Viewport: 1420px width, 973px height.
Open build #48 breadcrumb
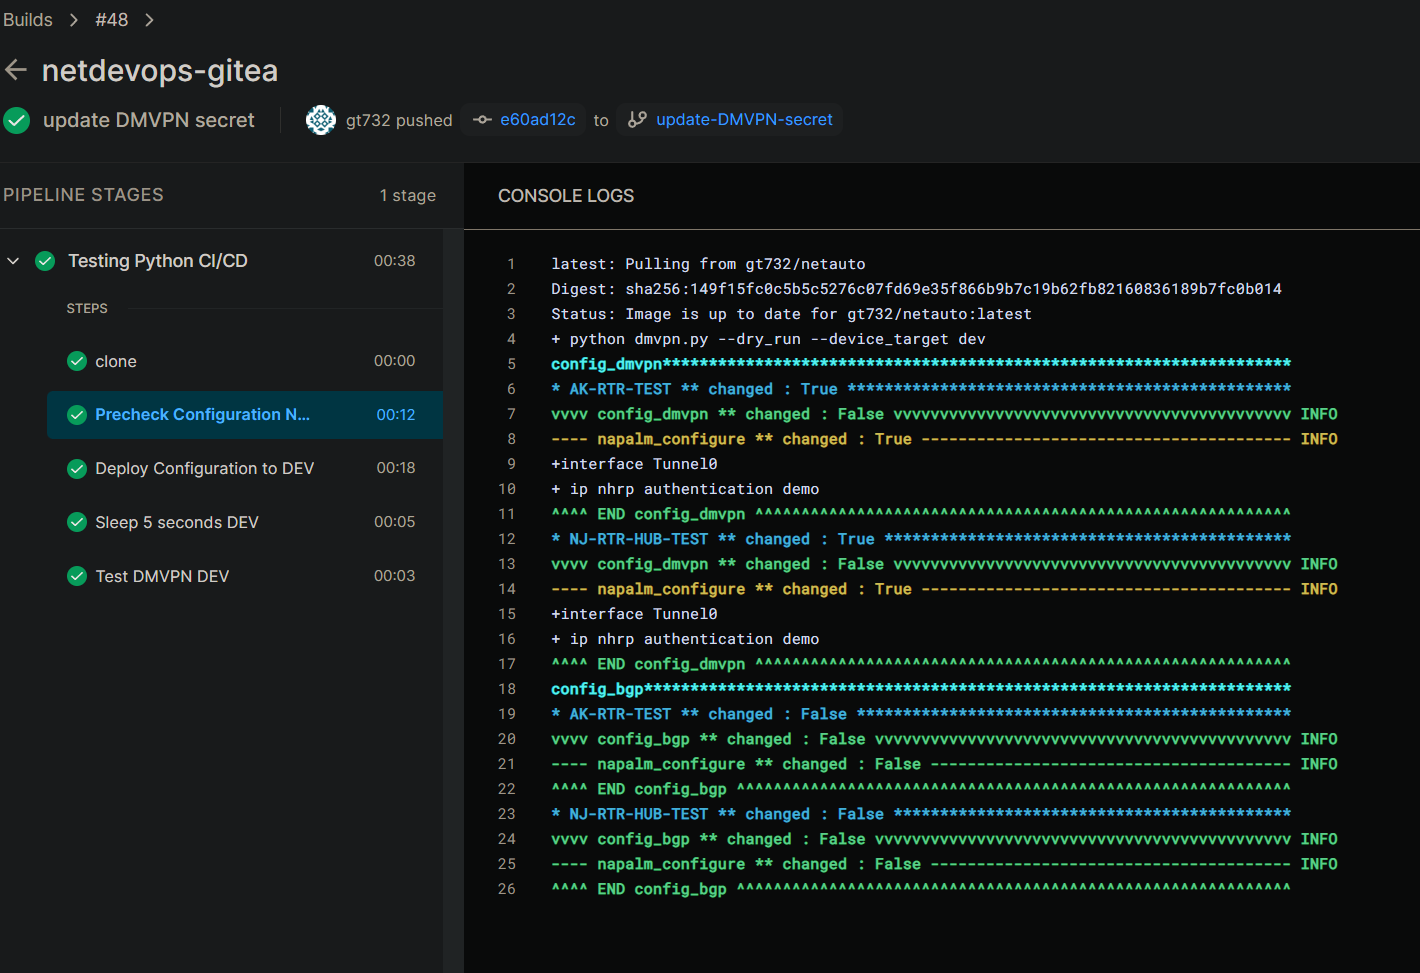point(111,20)
